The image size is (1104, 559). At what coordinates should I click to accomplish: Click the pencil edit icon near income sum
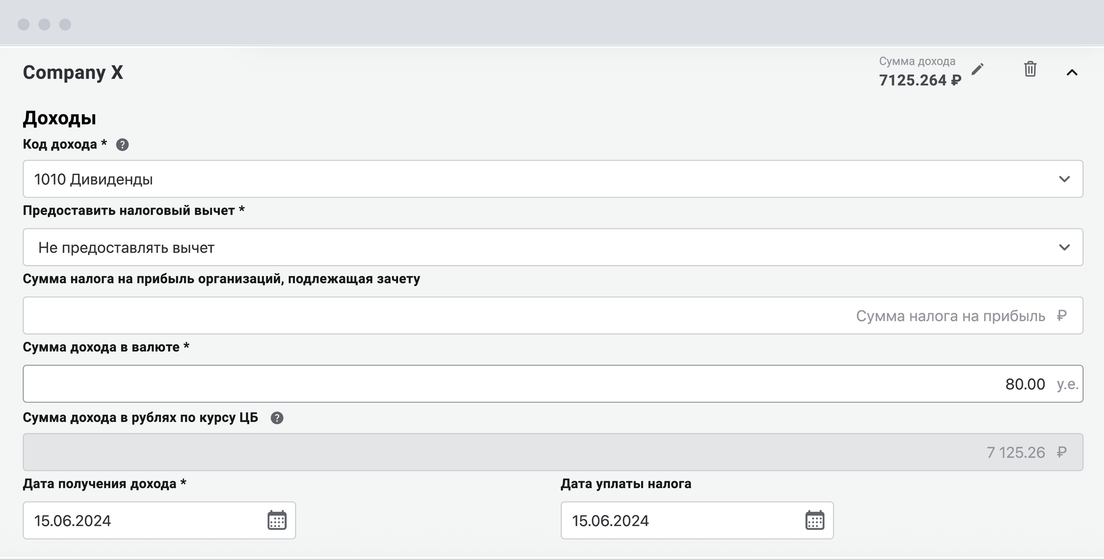977,69
